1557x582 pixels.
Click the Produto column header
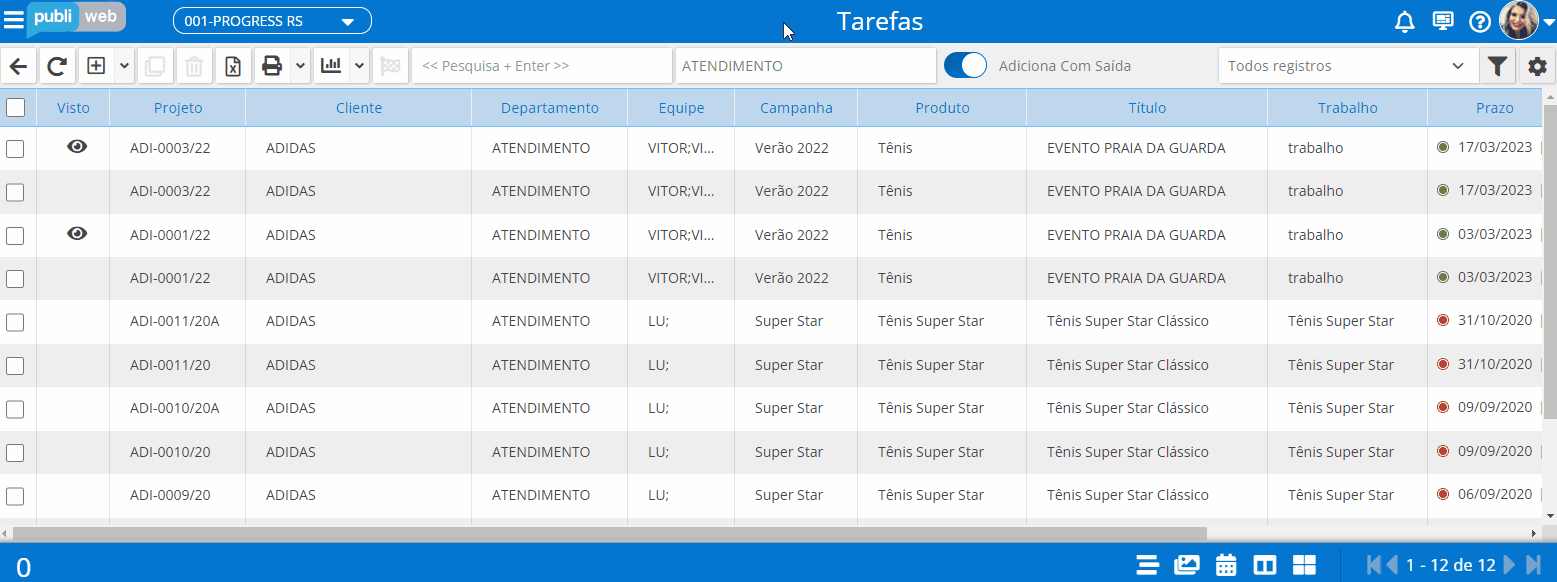click(942, 108)
